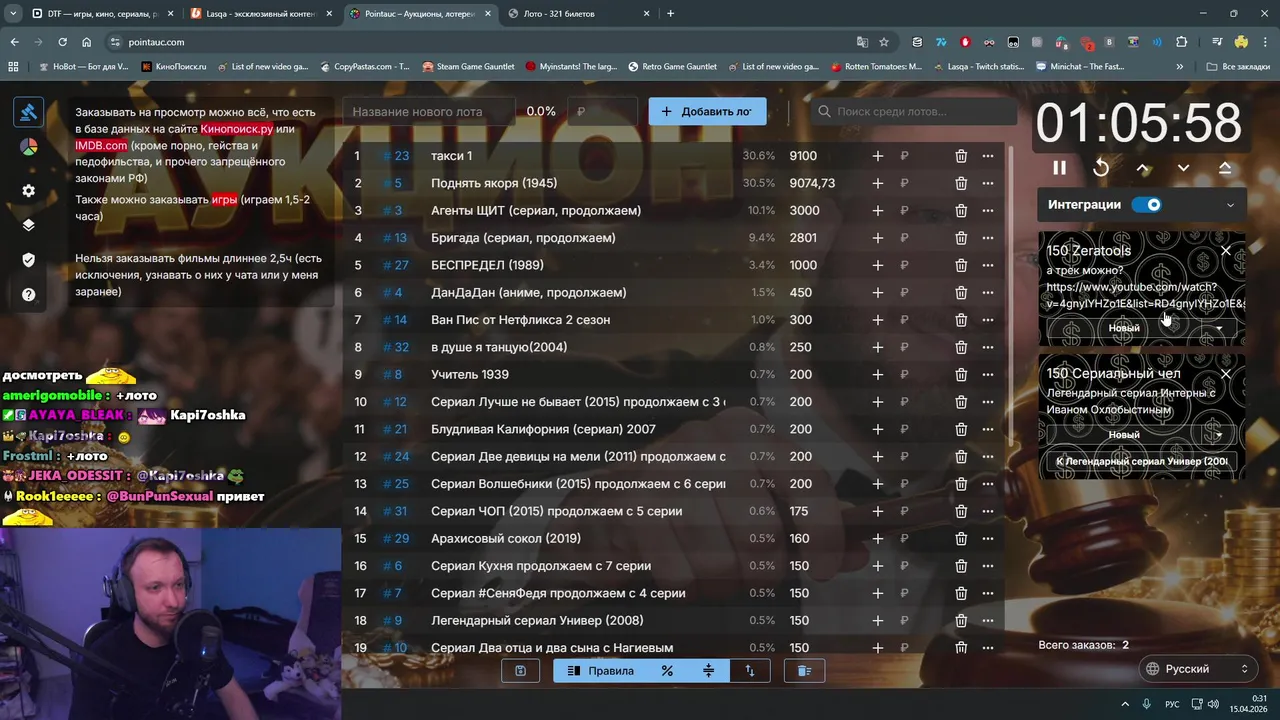The height and width of the screenshot is (720, 1280).
Task: Pause the auction timer
Action: click(1060, 168)
